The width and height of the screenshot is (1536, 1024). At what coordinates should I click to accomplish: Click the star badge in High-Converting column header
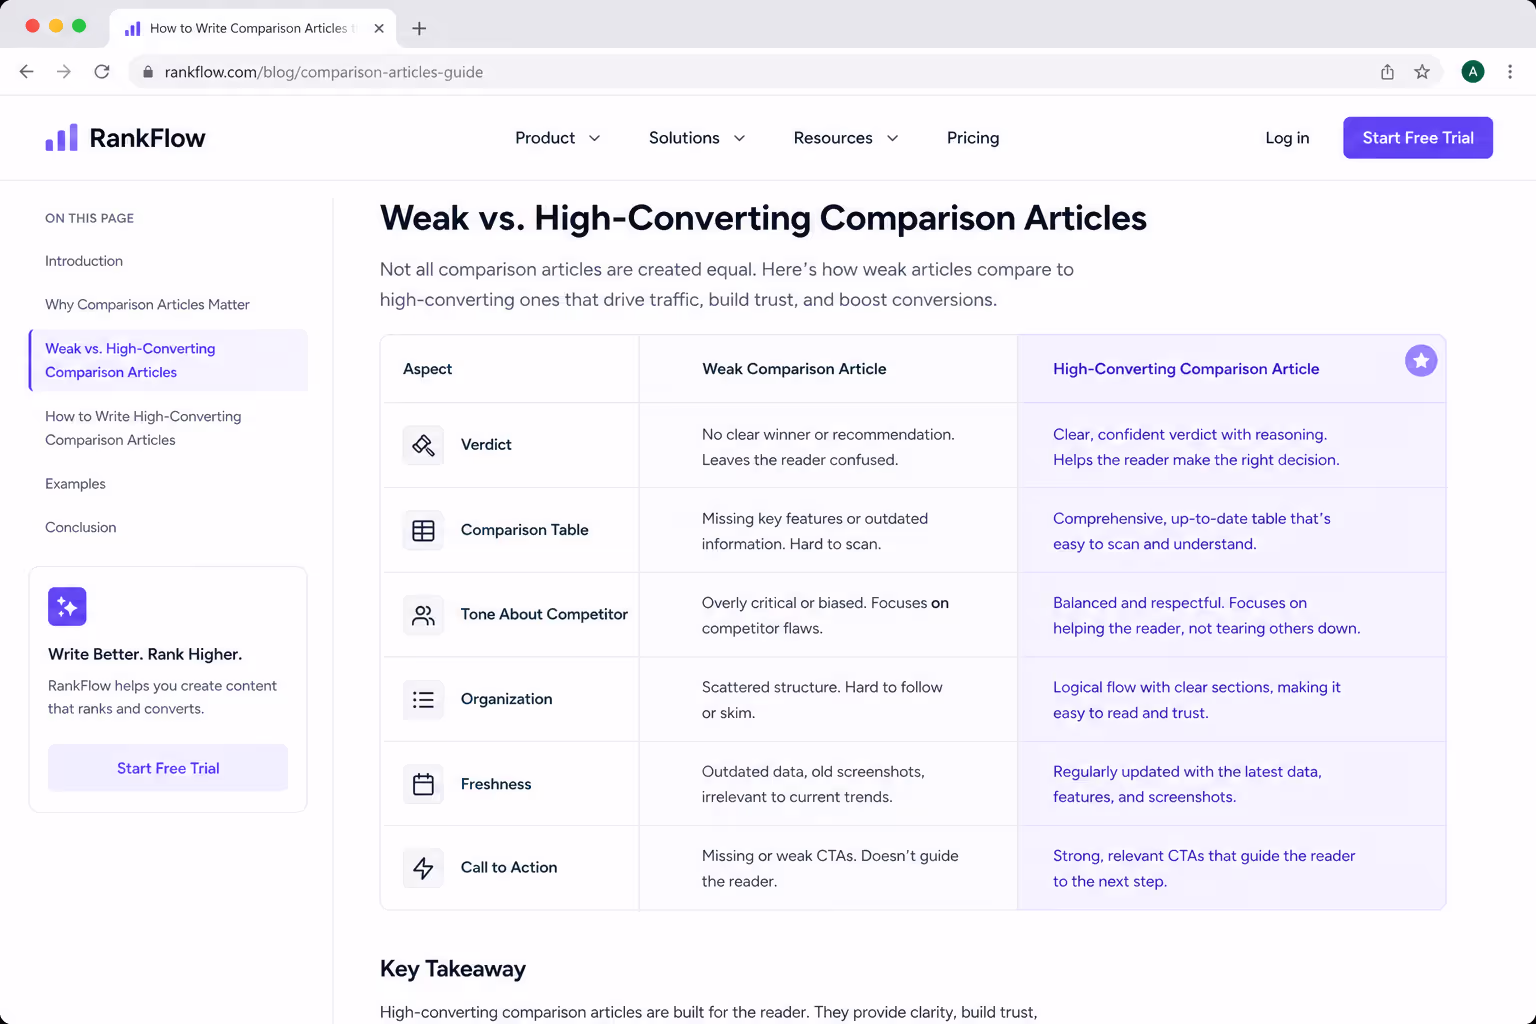pyautogui.click(x=1421, y=360)
